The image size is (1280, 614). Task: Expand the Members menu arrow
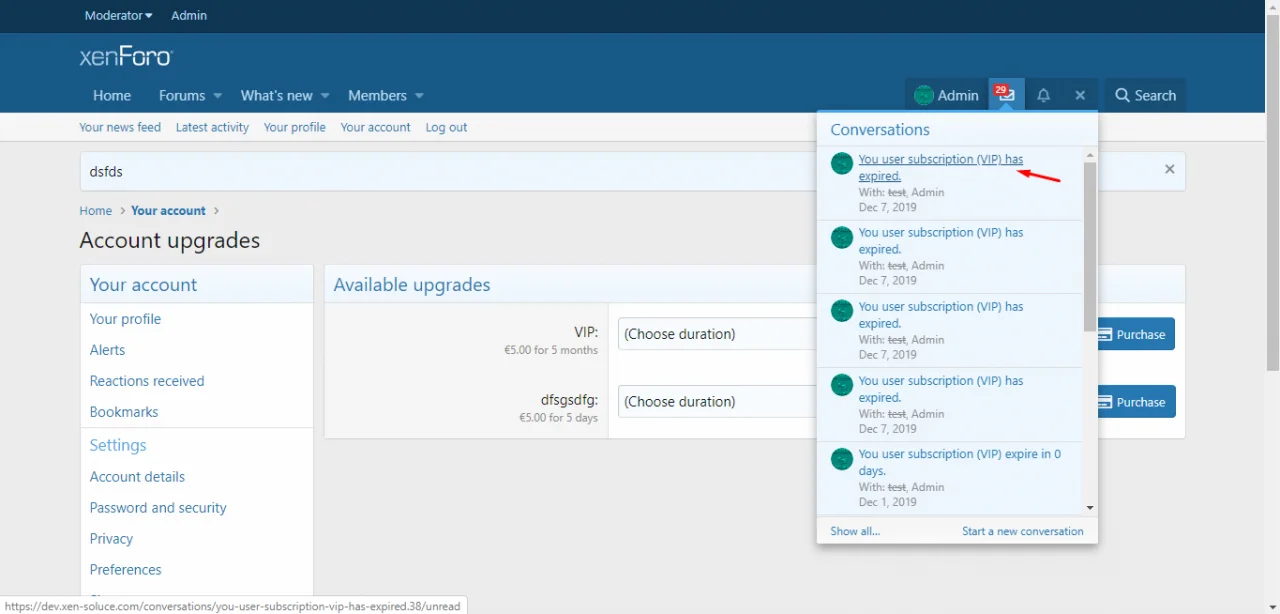click(419, 96)
